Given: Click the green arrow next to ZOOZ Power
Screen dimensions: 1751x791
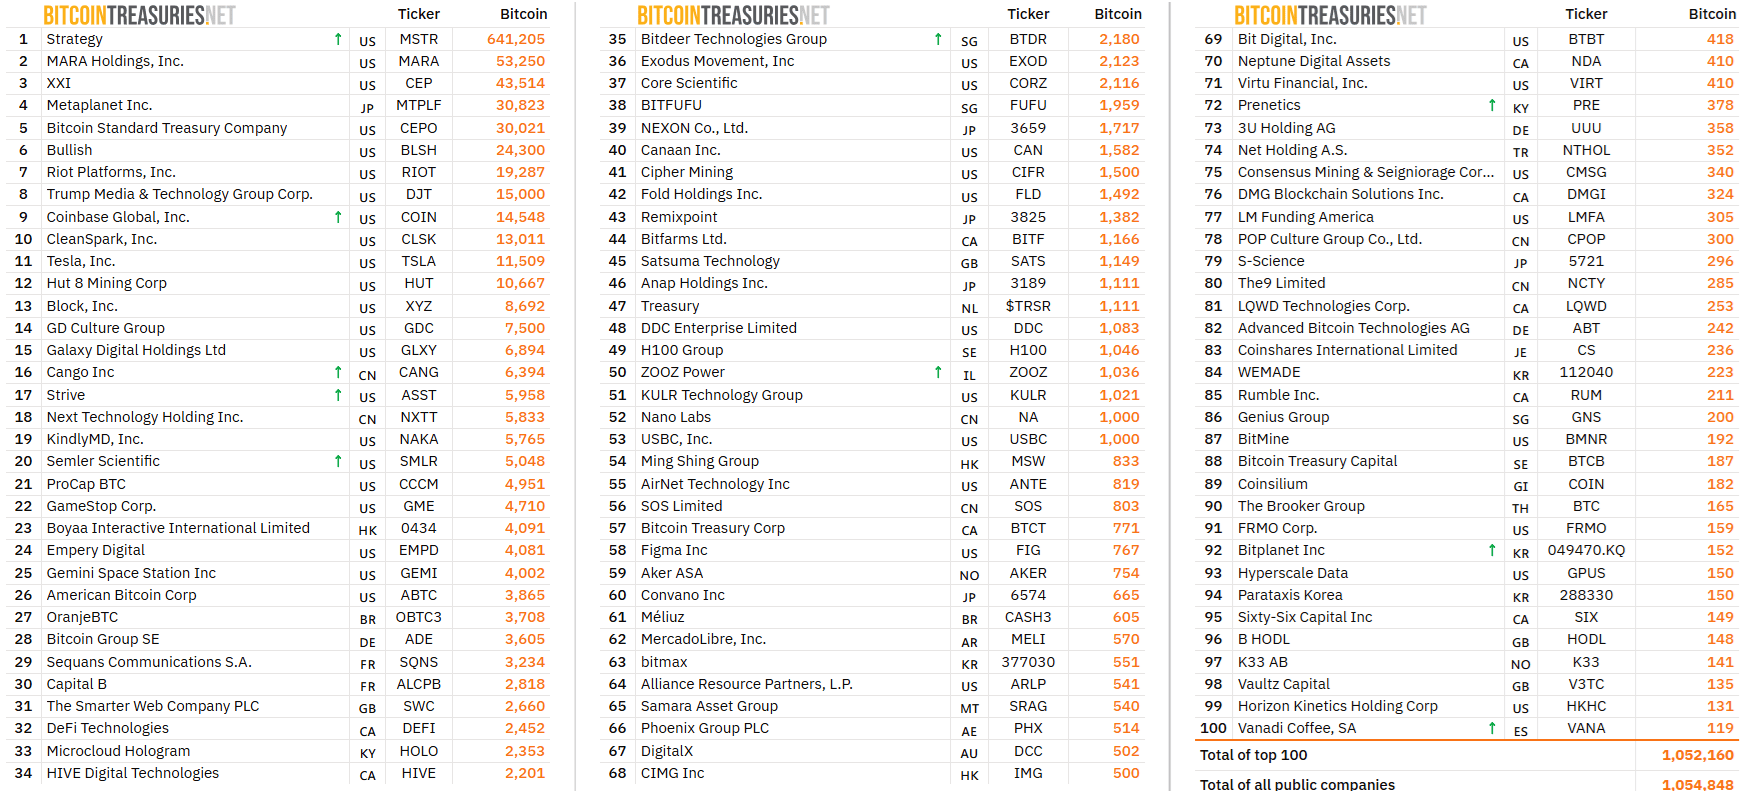Looking at the screenshot, I should click(938, 372).
